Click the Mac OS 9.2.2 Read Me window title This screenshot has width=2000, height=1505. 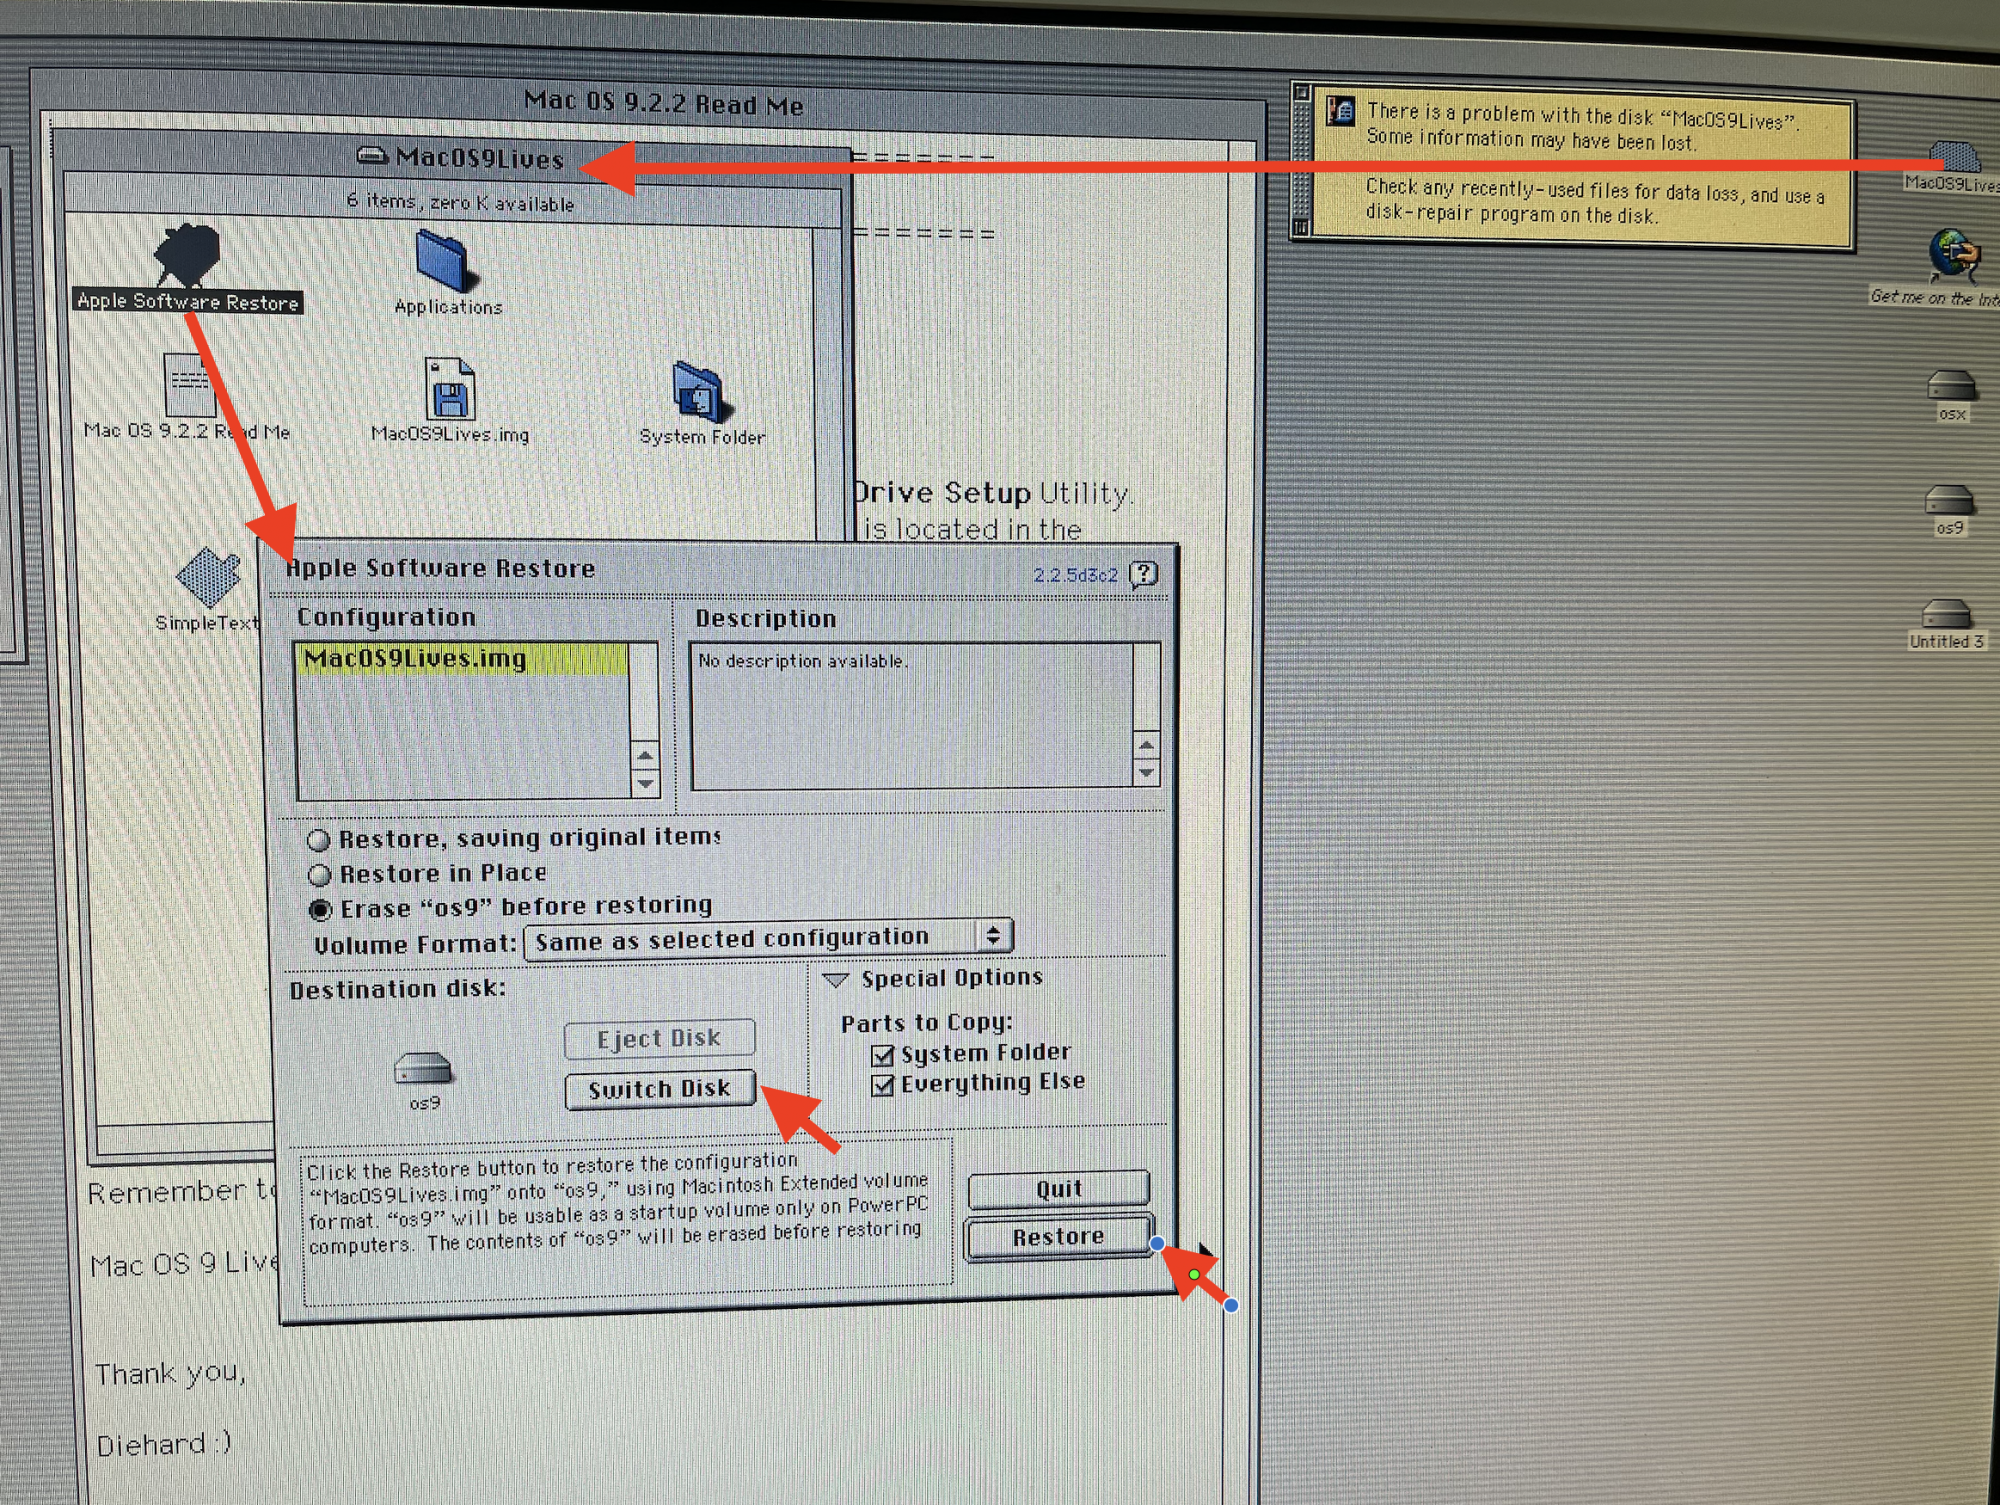pos(663,102)
